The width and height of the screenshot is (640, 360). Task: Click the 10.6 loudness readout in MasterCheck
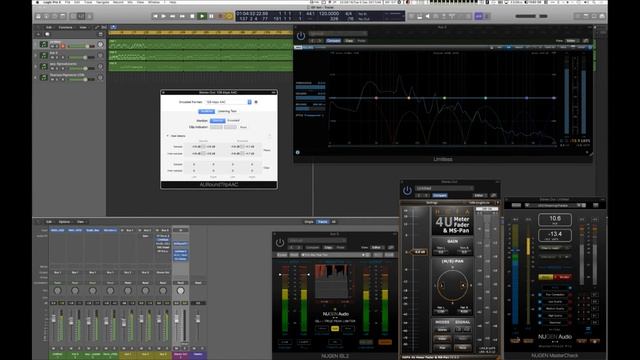point(555,220)
